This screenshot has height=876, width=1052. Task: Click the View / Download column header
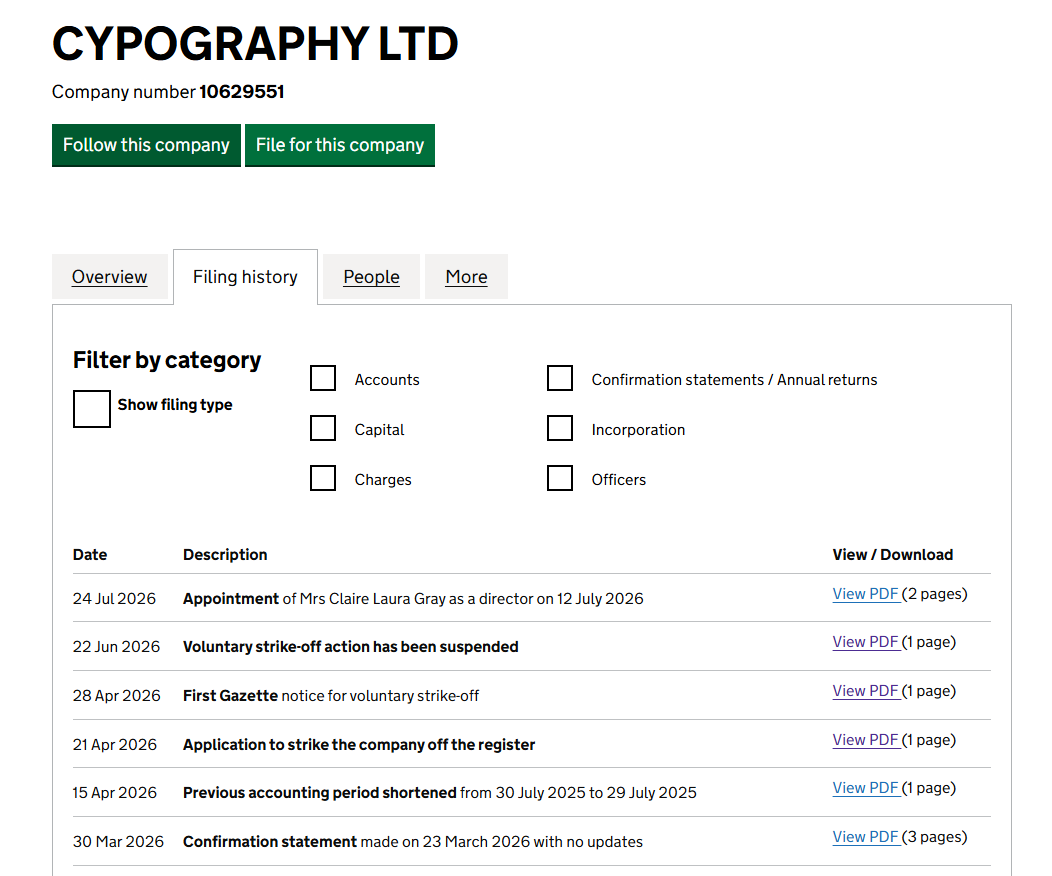893,555
